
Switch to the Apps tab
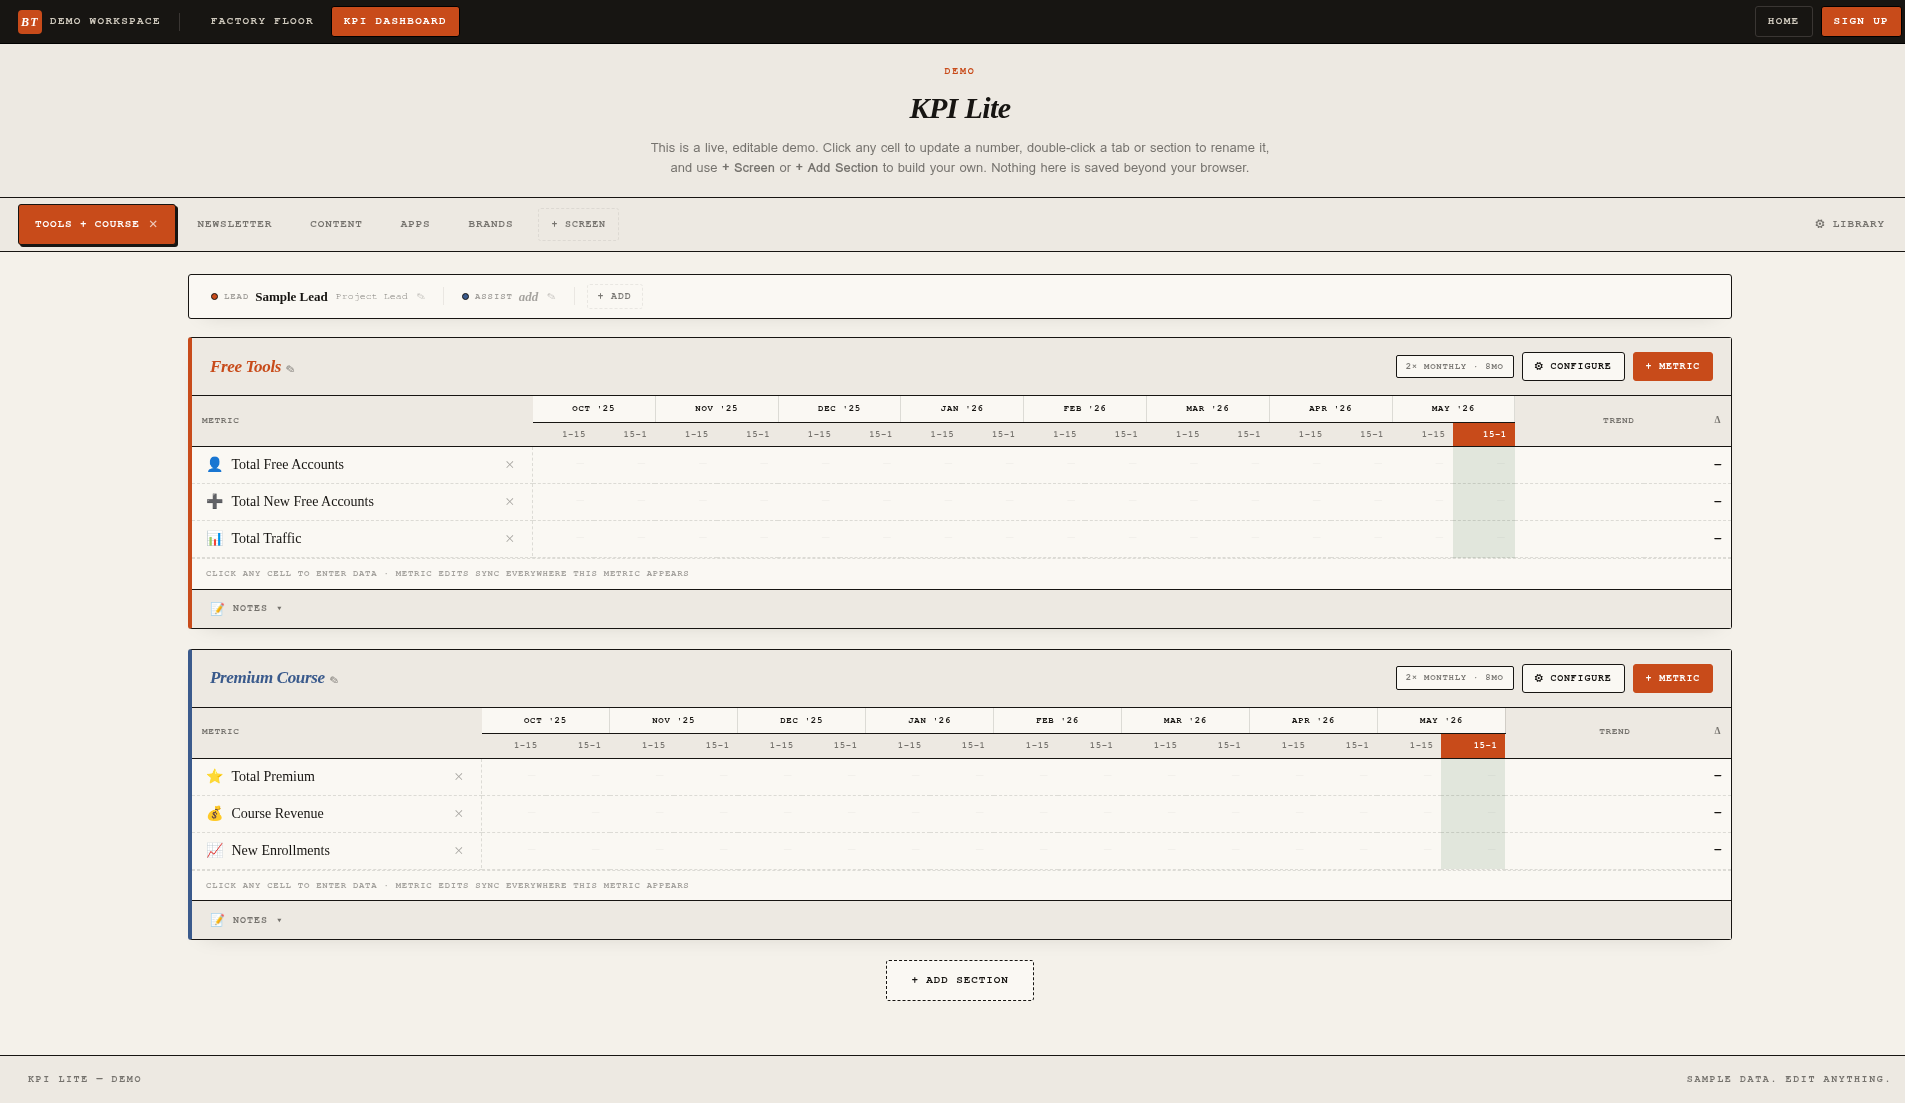[x=415, y=224]
